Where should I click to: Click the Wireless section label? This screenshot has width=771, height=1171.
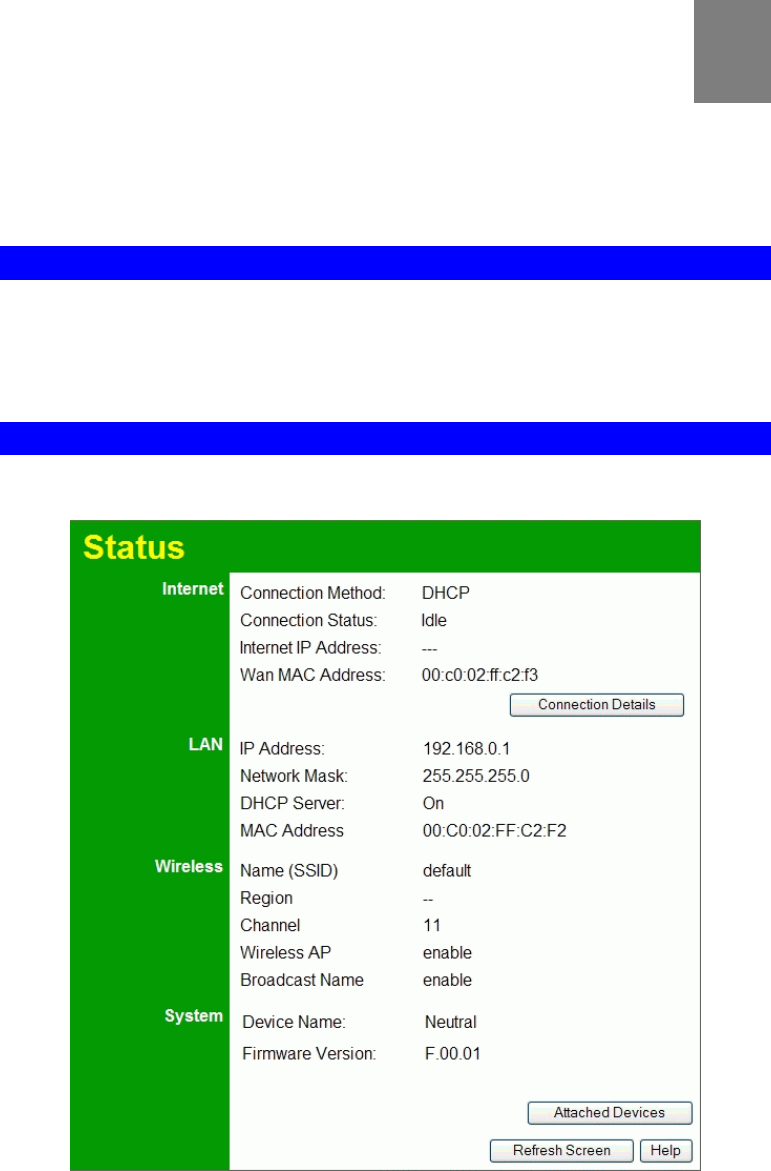[x=189, y=866]
